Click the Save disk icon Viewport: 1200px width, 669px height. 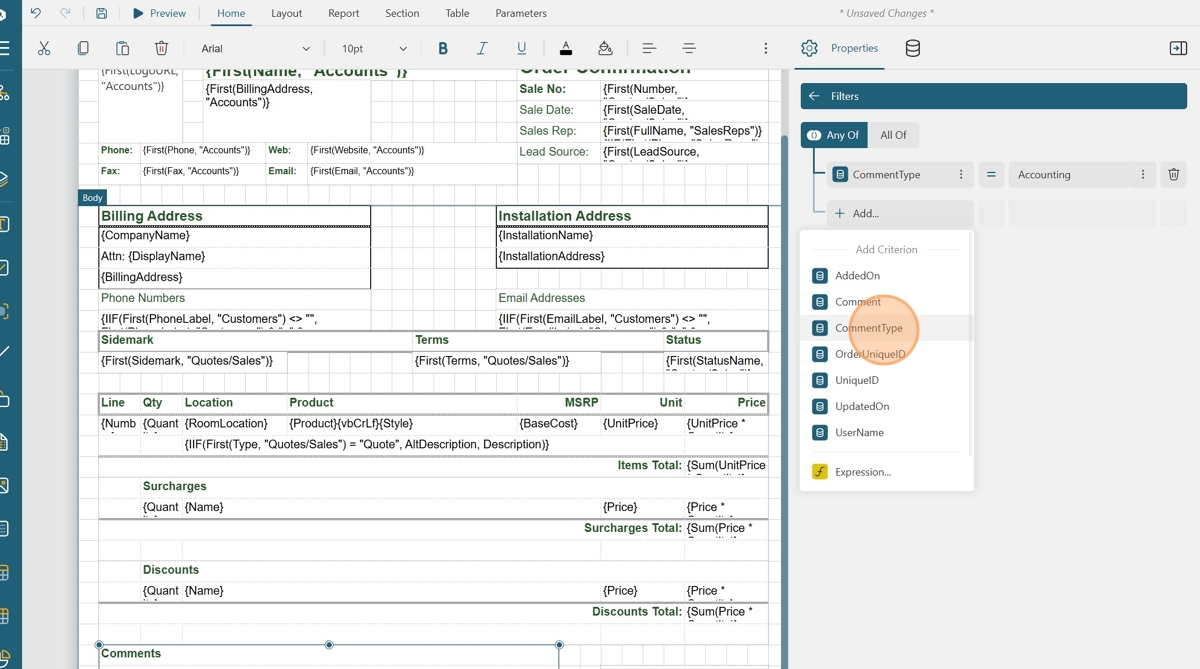click(101, 13)
